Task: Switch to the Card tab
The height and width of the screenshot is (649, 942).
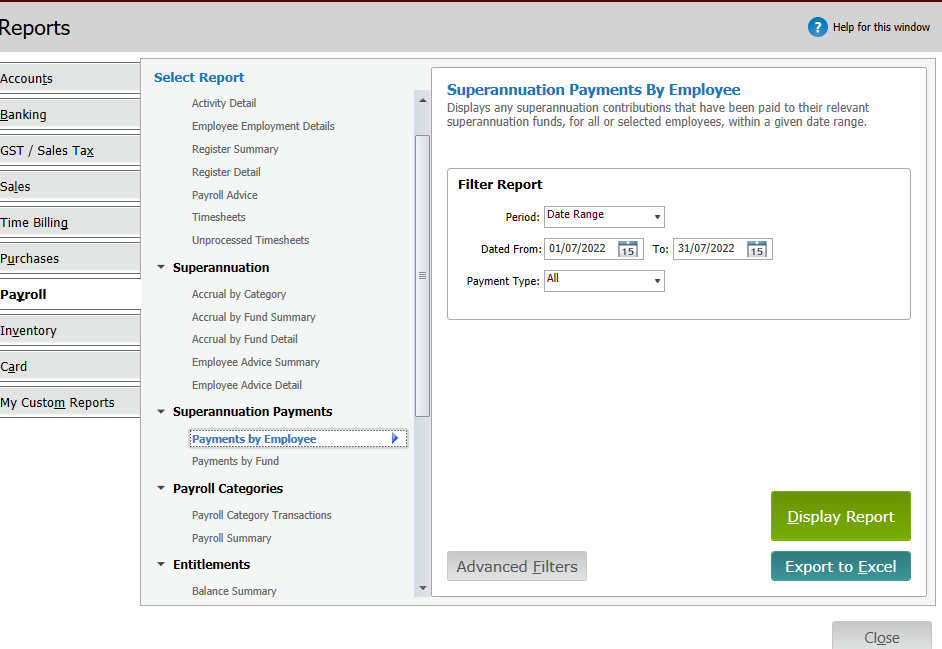Action: (70, 367)
